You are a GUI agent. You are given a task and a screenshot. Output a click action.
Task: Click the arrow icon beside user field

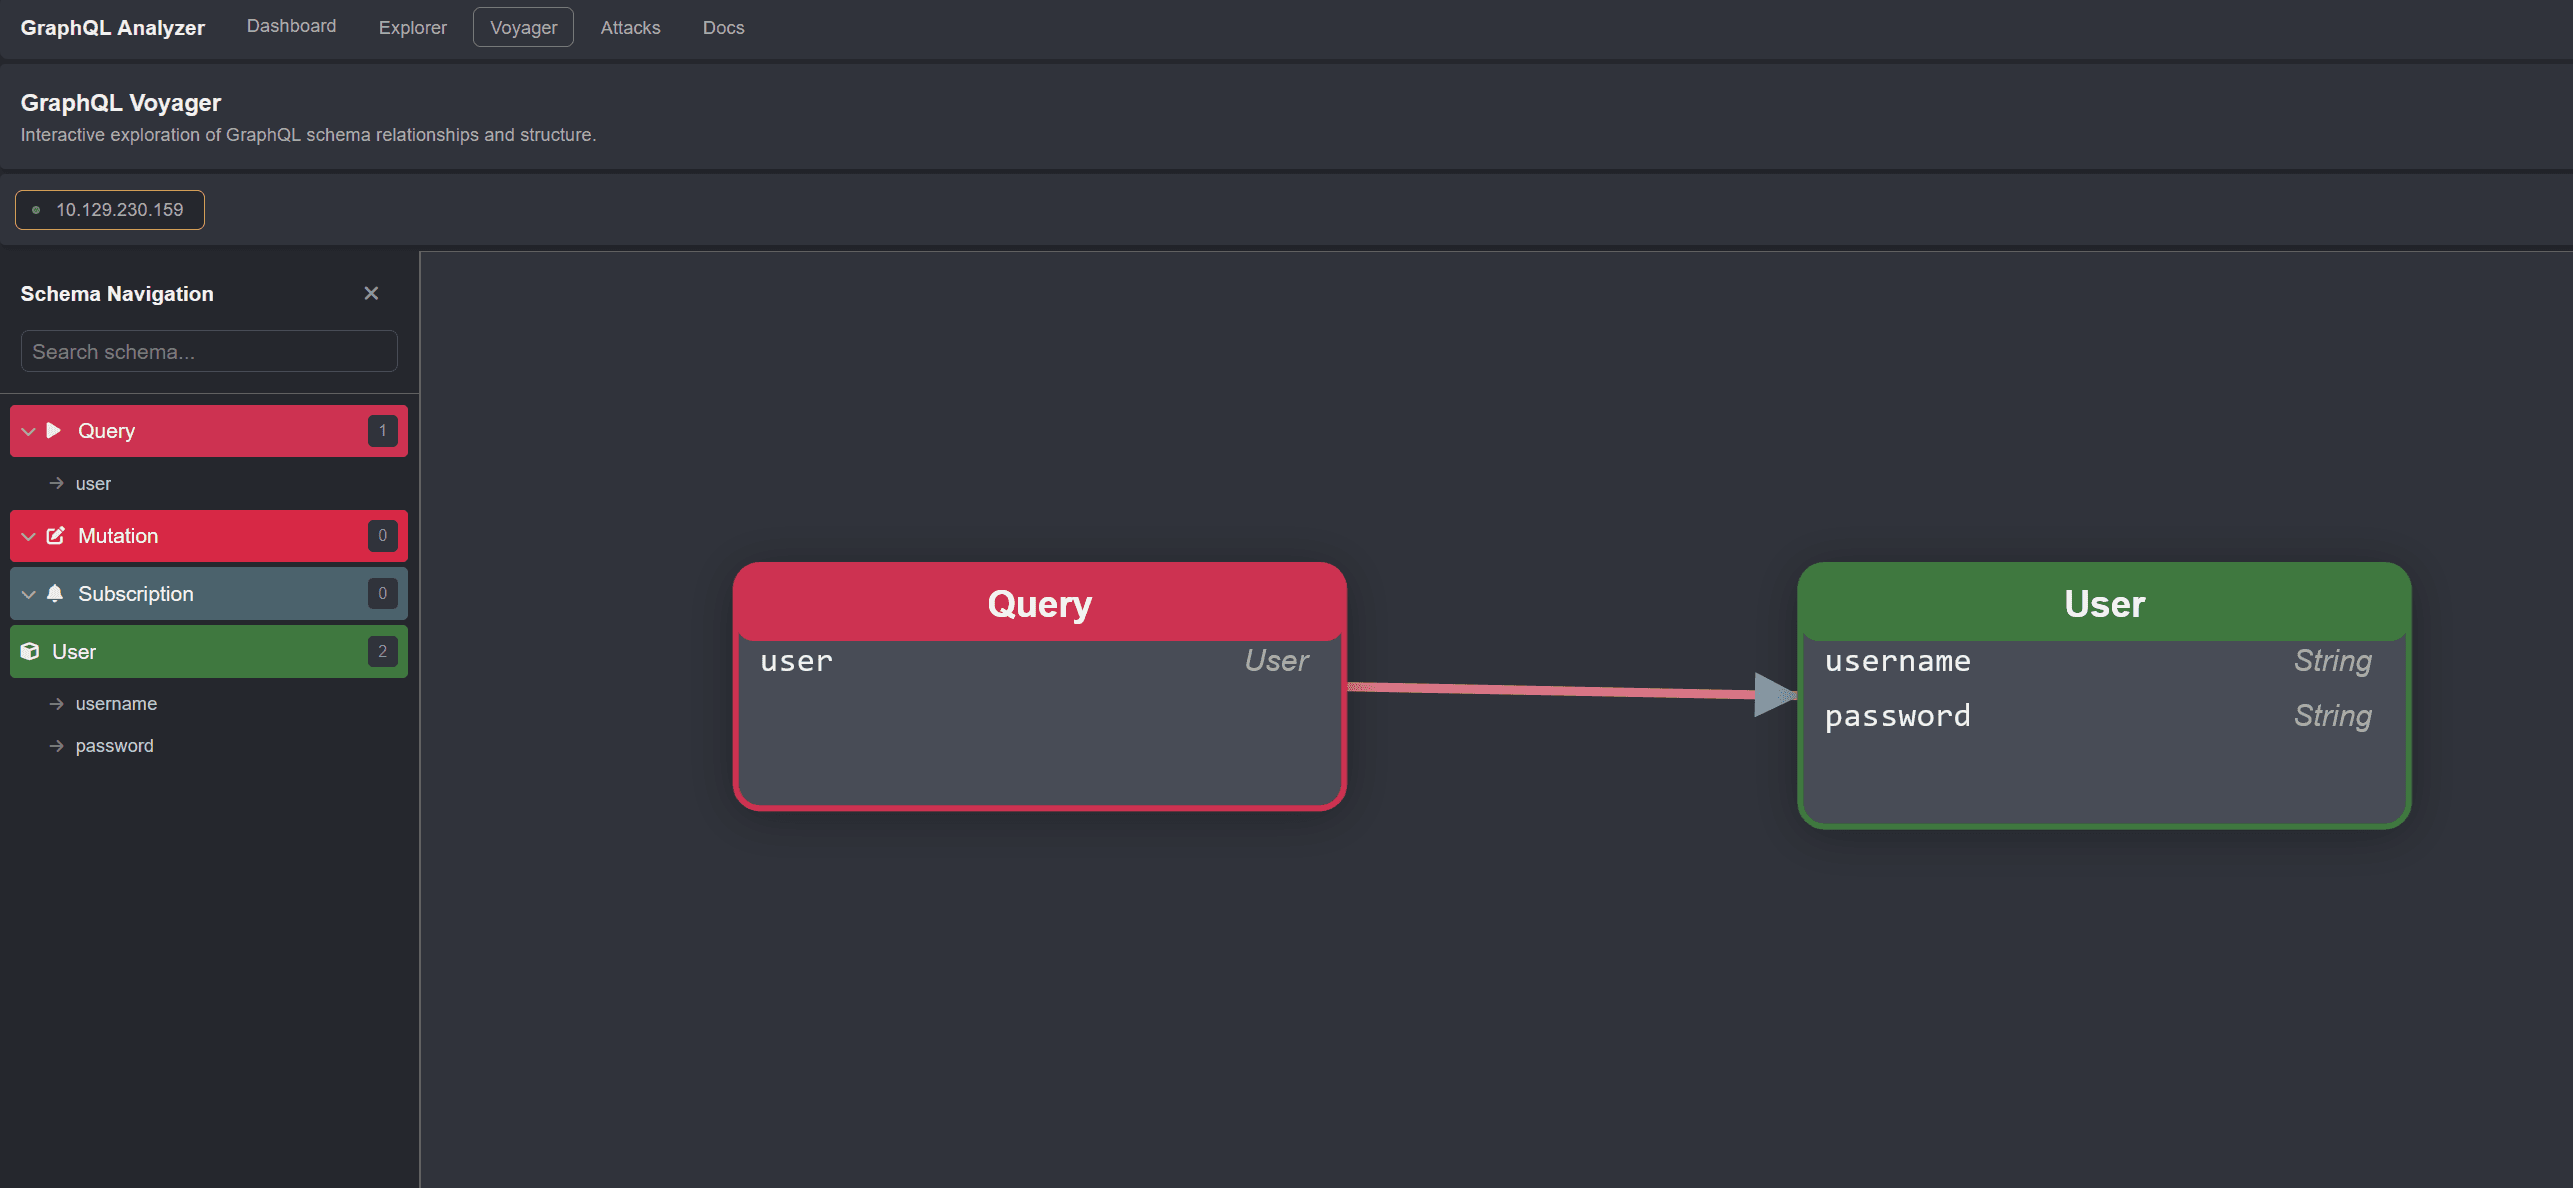(x=57, y=482)
